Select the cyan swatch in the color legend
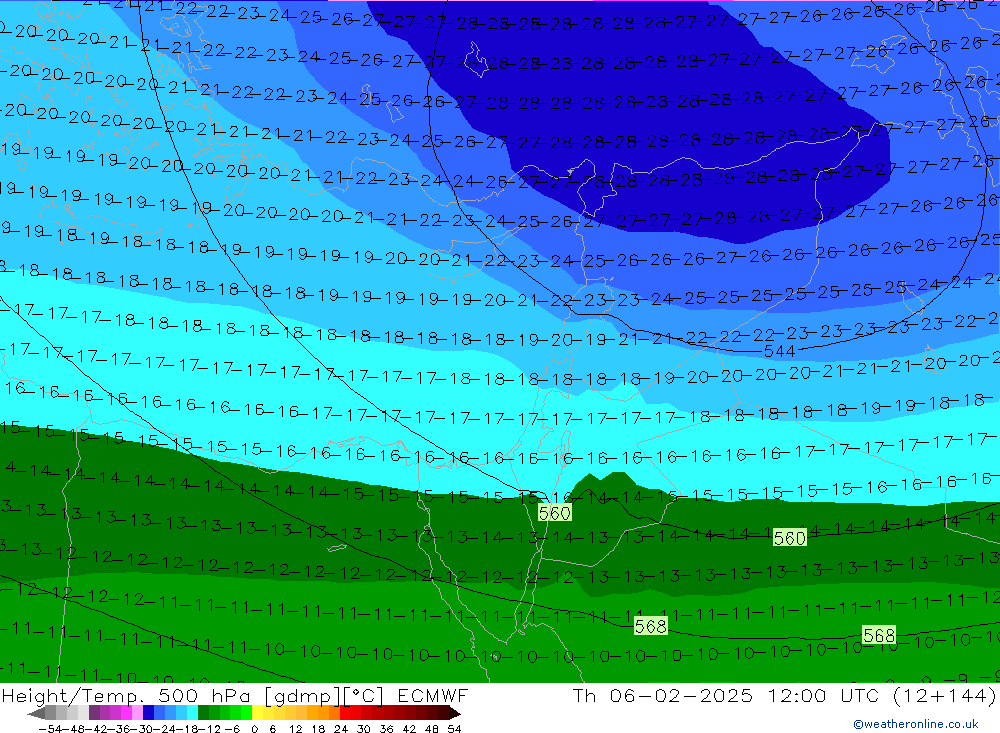This screenshot has width=1000, height=733. [x=192, y=713]
